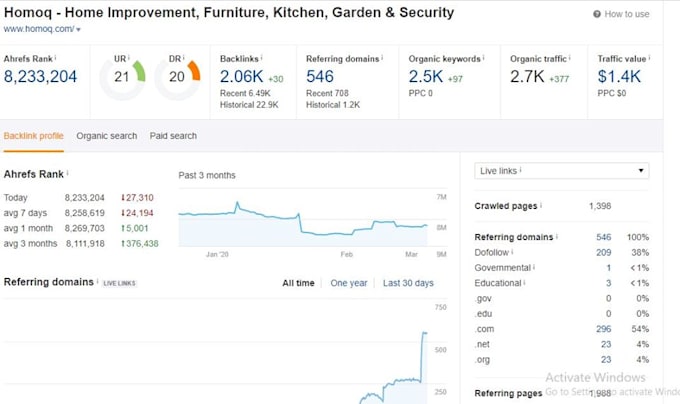The height and width of the screenshot is (404, 680).
Task: Click the LIVE LINKS badge
Action: tap(119, 283)
